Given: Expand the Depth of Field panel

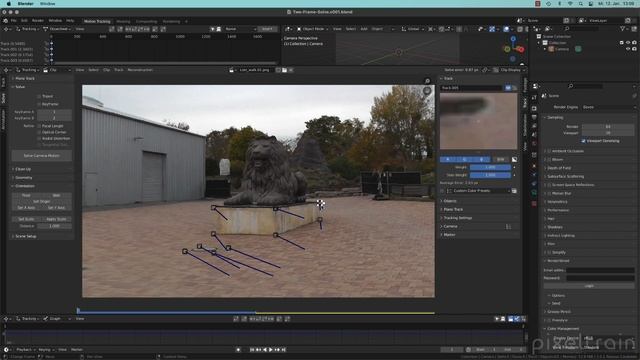Looking at the screenshot, I should (559, 168).
